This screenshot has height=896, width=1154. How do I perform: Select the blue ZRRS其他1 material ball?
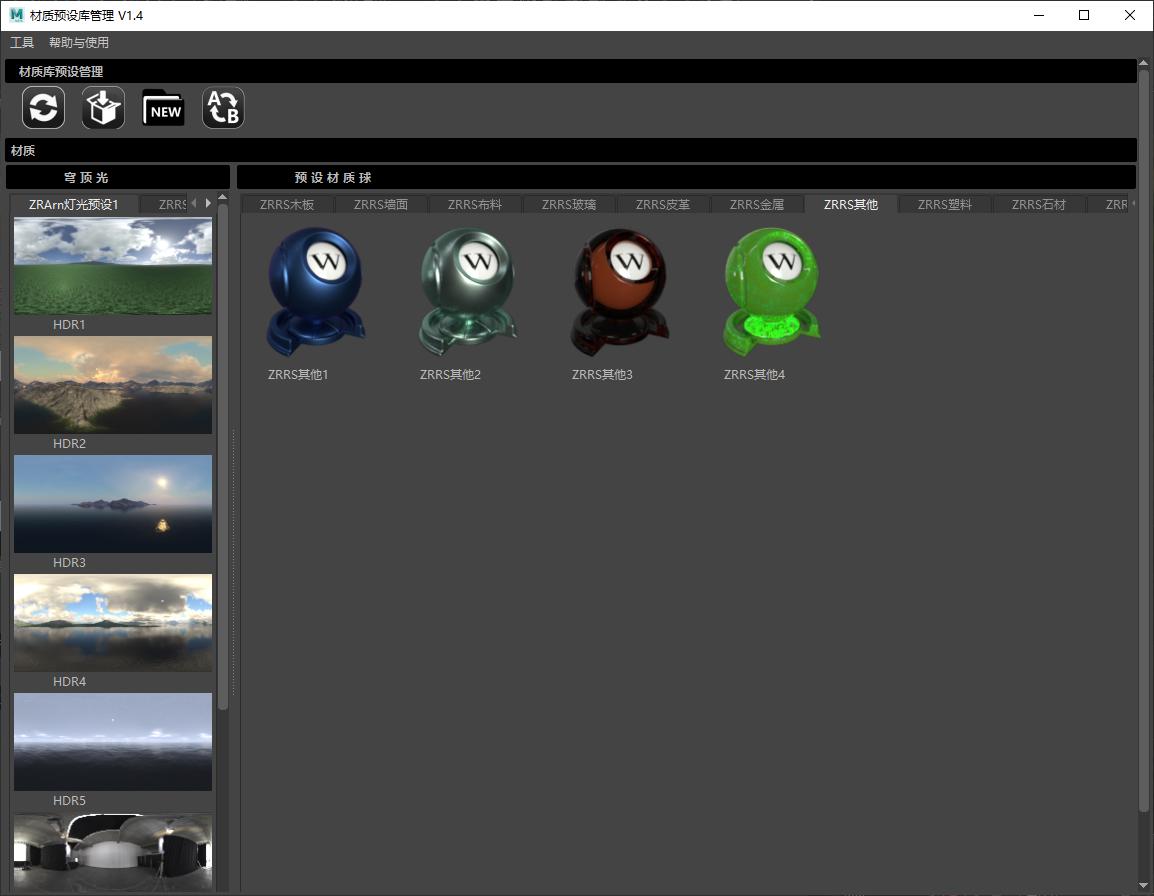[316, 292]
